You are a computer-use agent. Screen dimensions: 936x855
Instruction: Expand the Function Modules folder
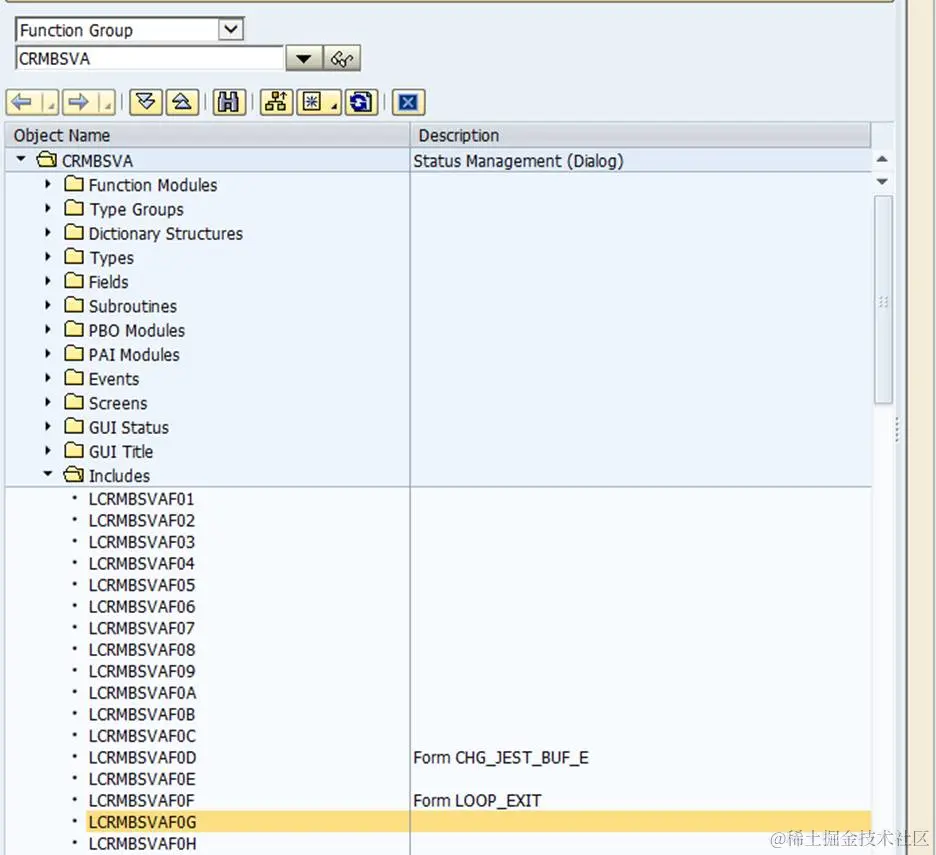48,184
